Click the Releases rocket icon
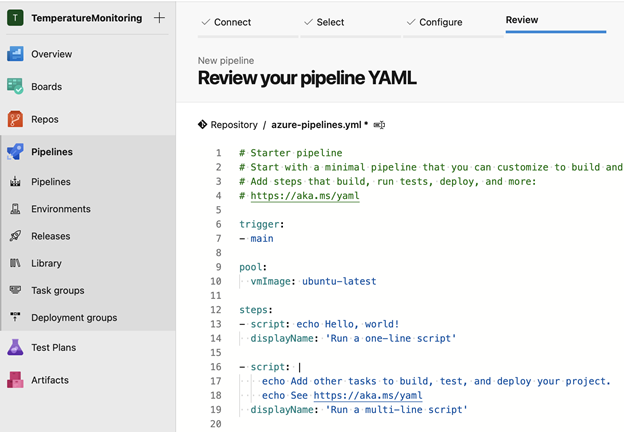Screen dimensions: 624x432 [15, 236]
